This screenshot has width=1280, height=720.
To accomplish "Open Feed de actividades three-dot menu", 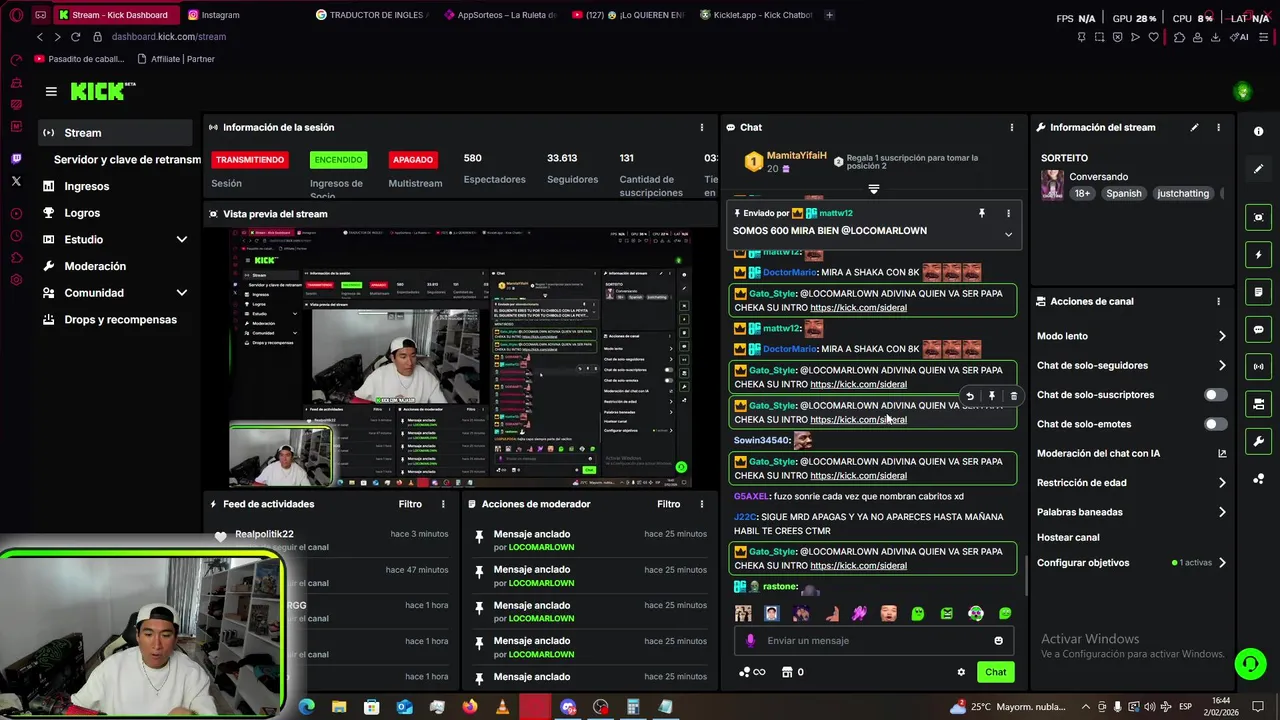I will 443,504.
